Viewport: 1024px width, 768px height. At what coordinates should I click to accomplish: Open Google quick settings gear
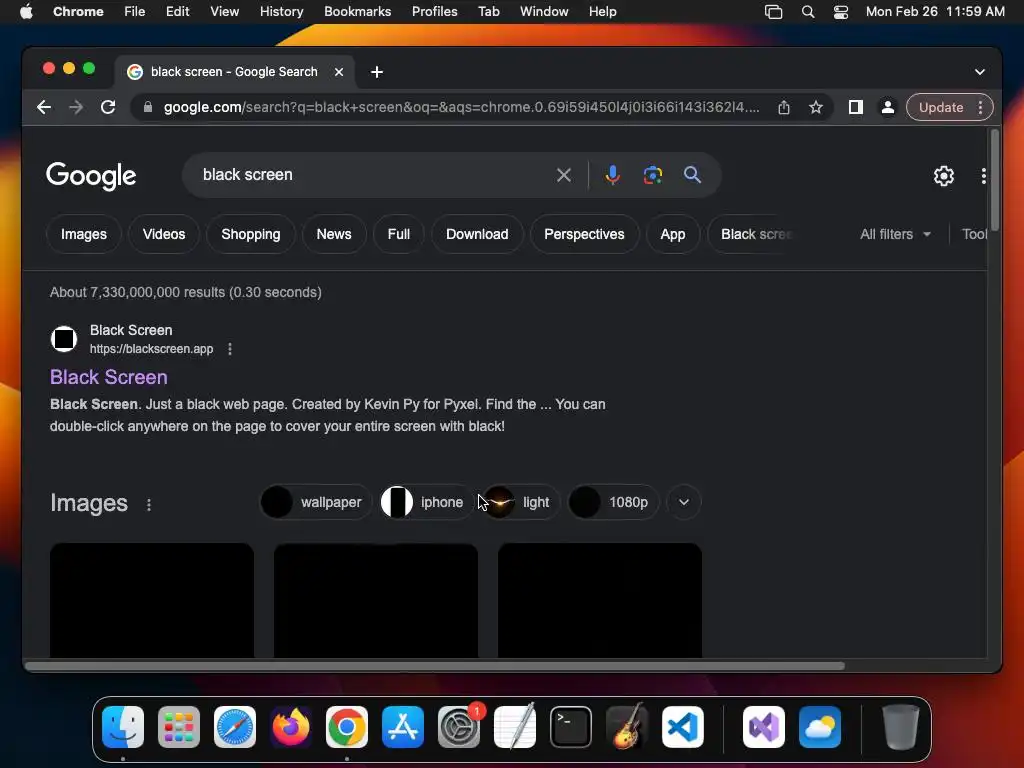(944, 176)
